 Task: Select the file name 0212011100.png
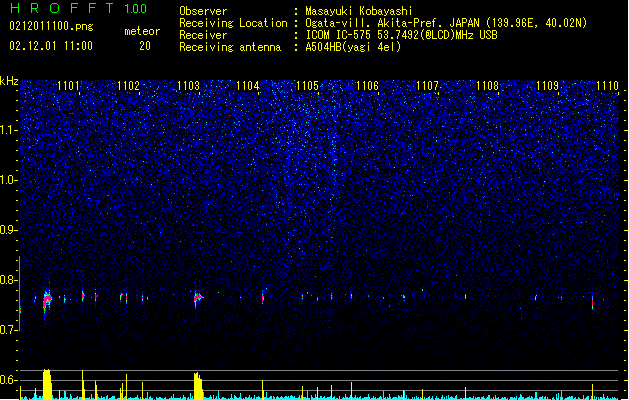tap(51, 26)
